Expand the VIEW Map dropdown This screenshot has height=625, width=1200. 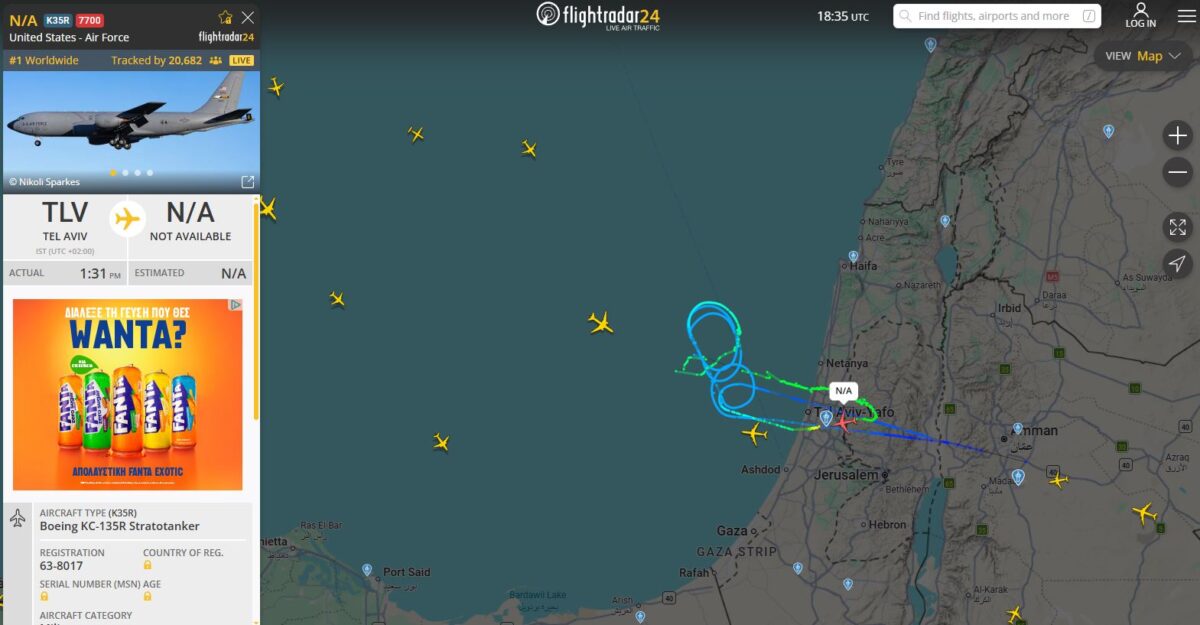[x=1143, y=56]
